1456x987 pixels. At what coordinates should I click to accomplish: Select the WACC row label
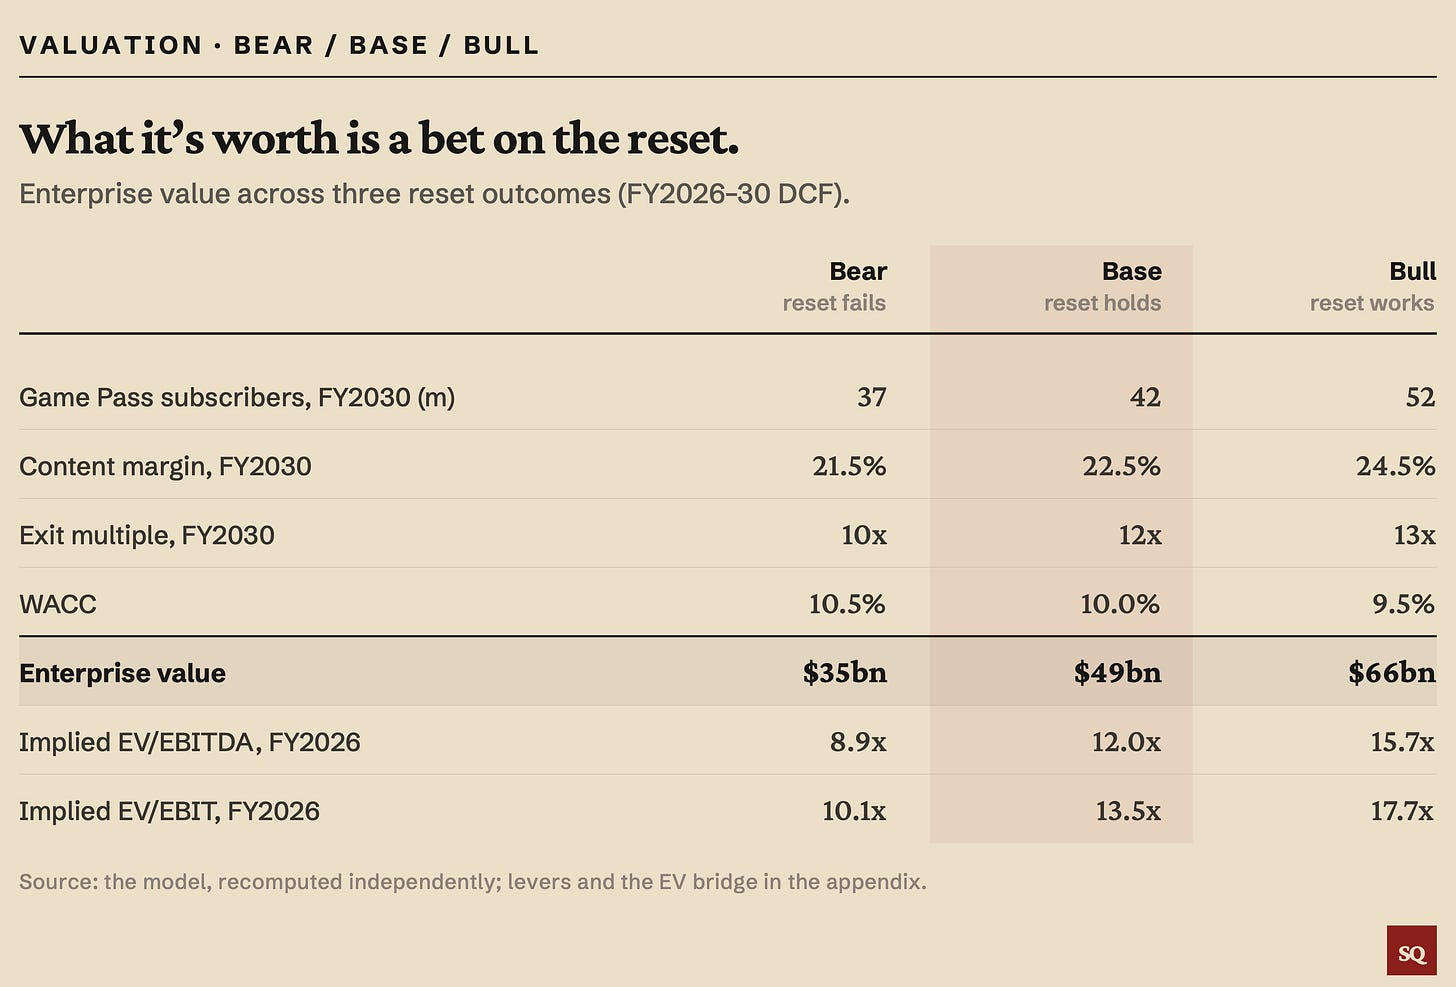click(x=58, y=605)
